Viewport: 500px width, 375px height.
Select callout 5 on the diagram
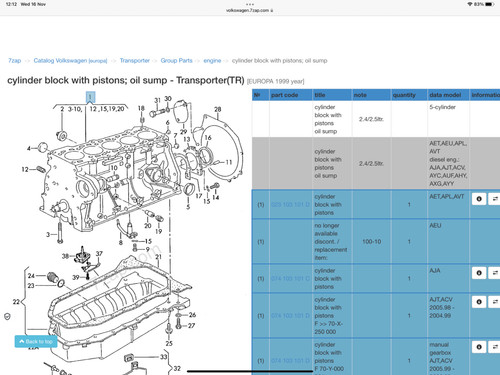click(x=188, y=207)
